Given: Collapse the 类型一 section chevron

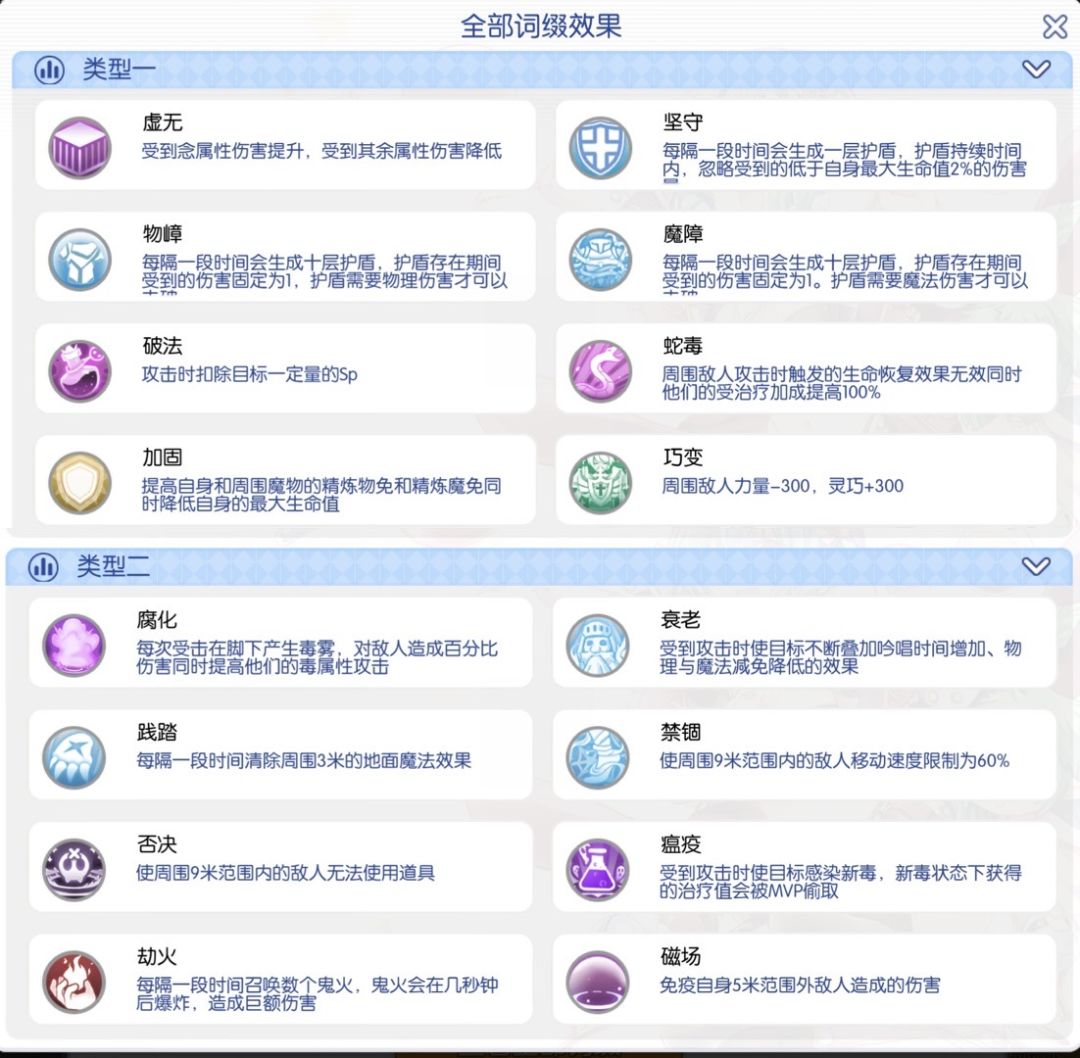Looking at the screenshot, I should (1036, 69).
